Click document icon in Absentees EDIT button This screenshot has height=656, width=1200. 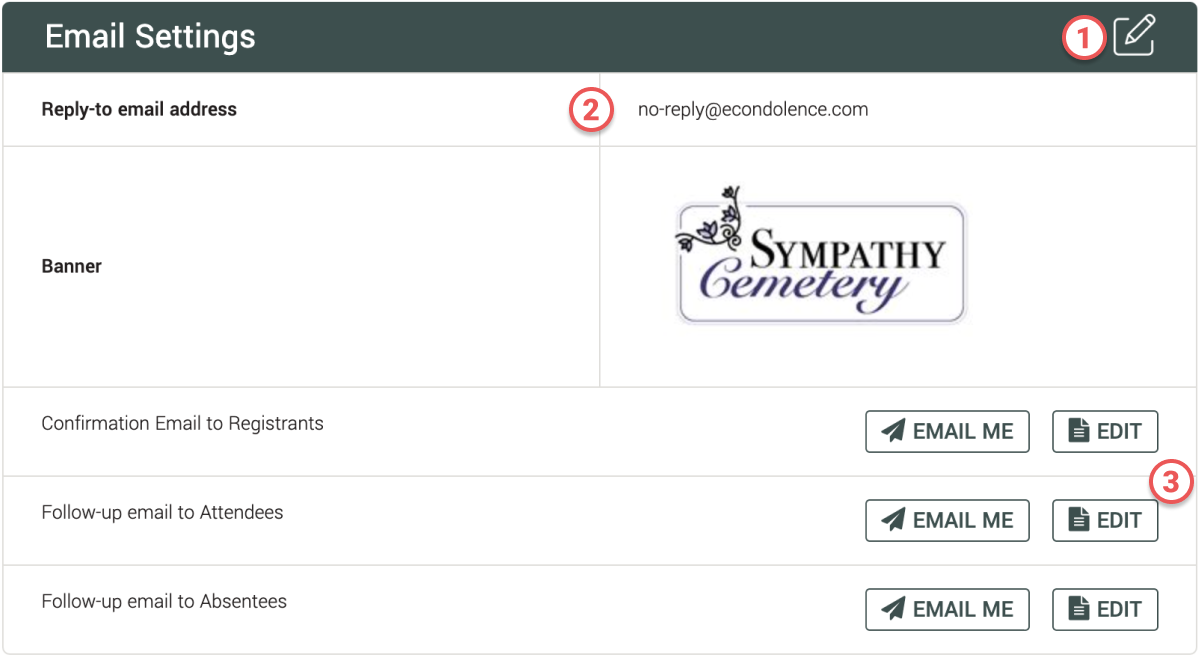[x=1078, y=609]
